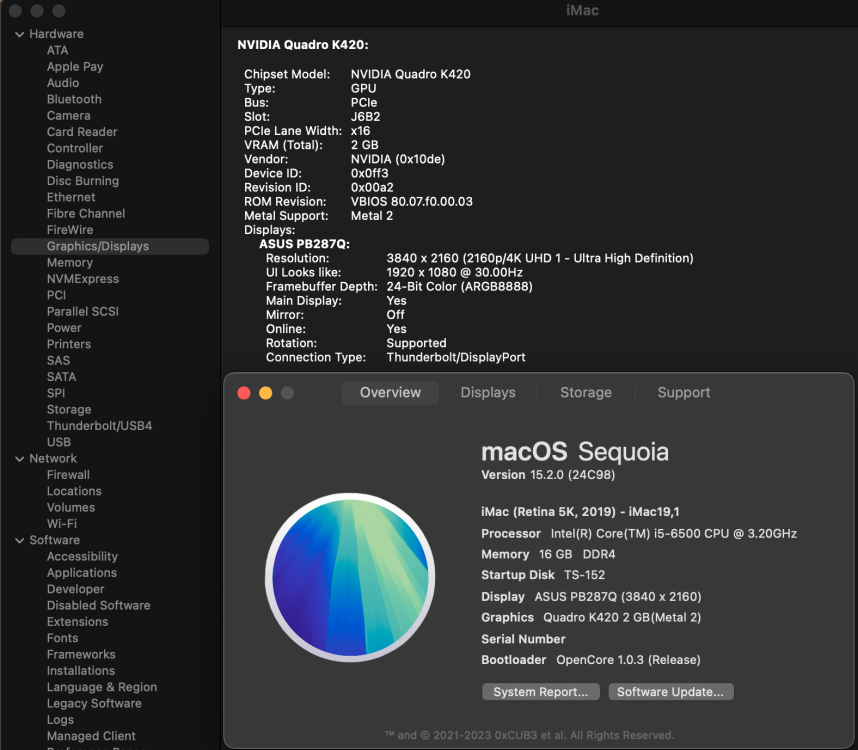Click the macOS Sequoia logo image
This screenshot has height=750, width=858.
(350, 578)
